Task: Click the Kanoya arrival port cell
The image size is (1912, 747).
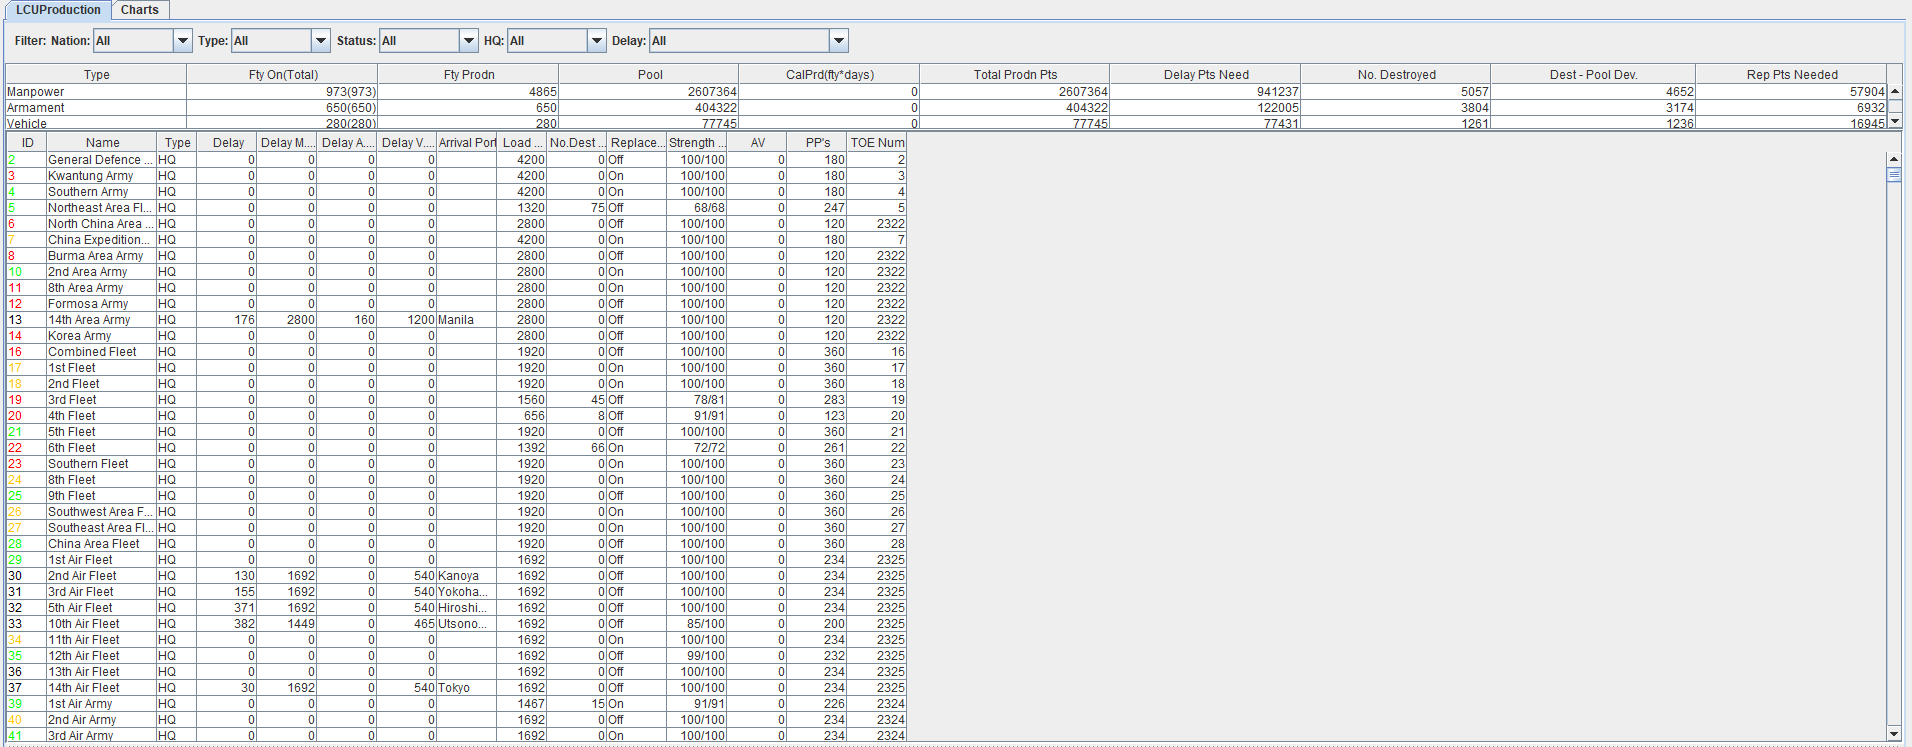Action: [467, 576]
